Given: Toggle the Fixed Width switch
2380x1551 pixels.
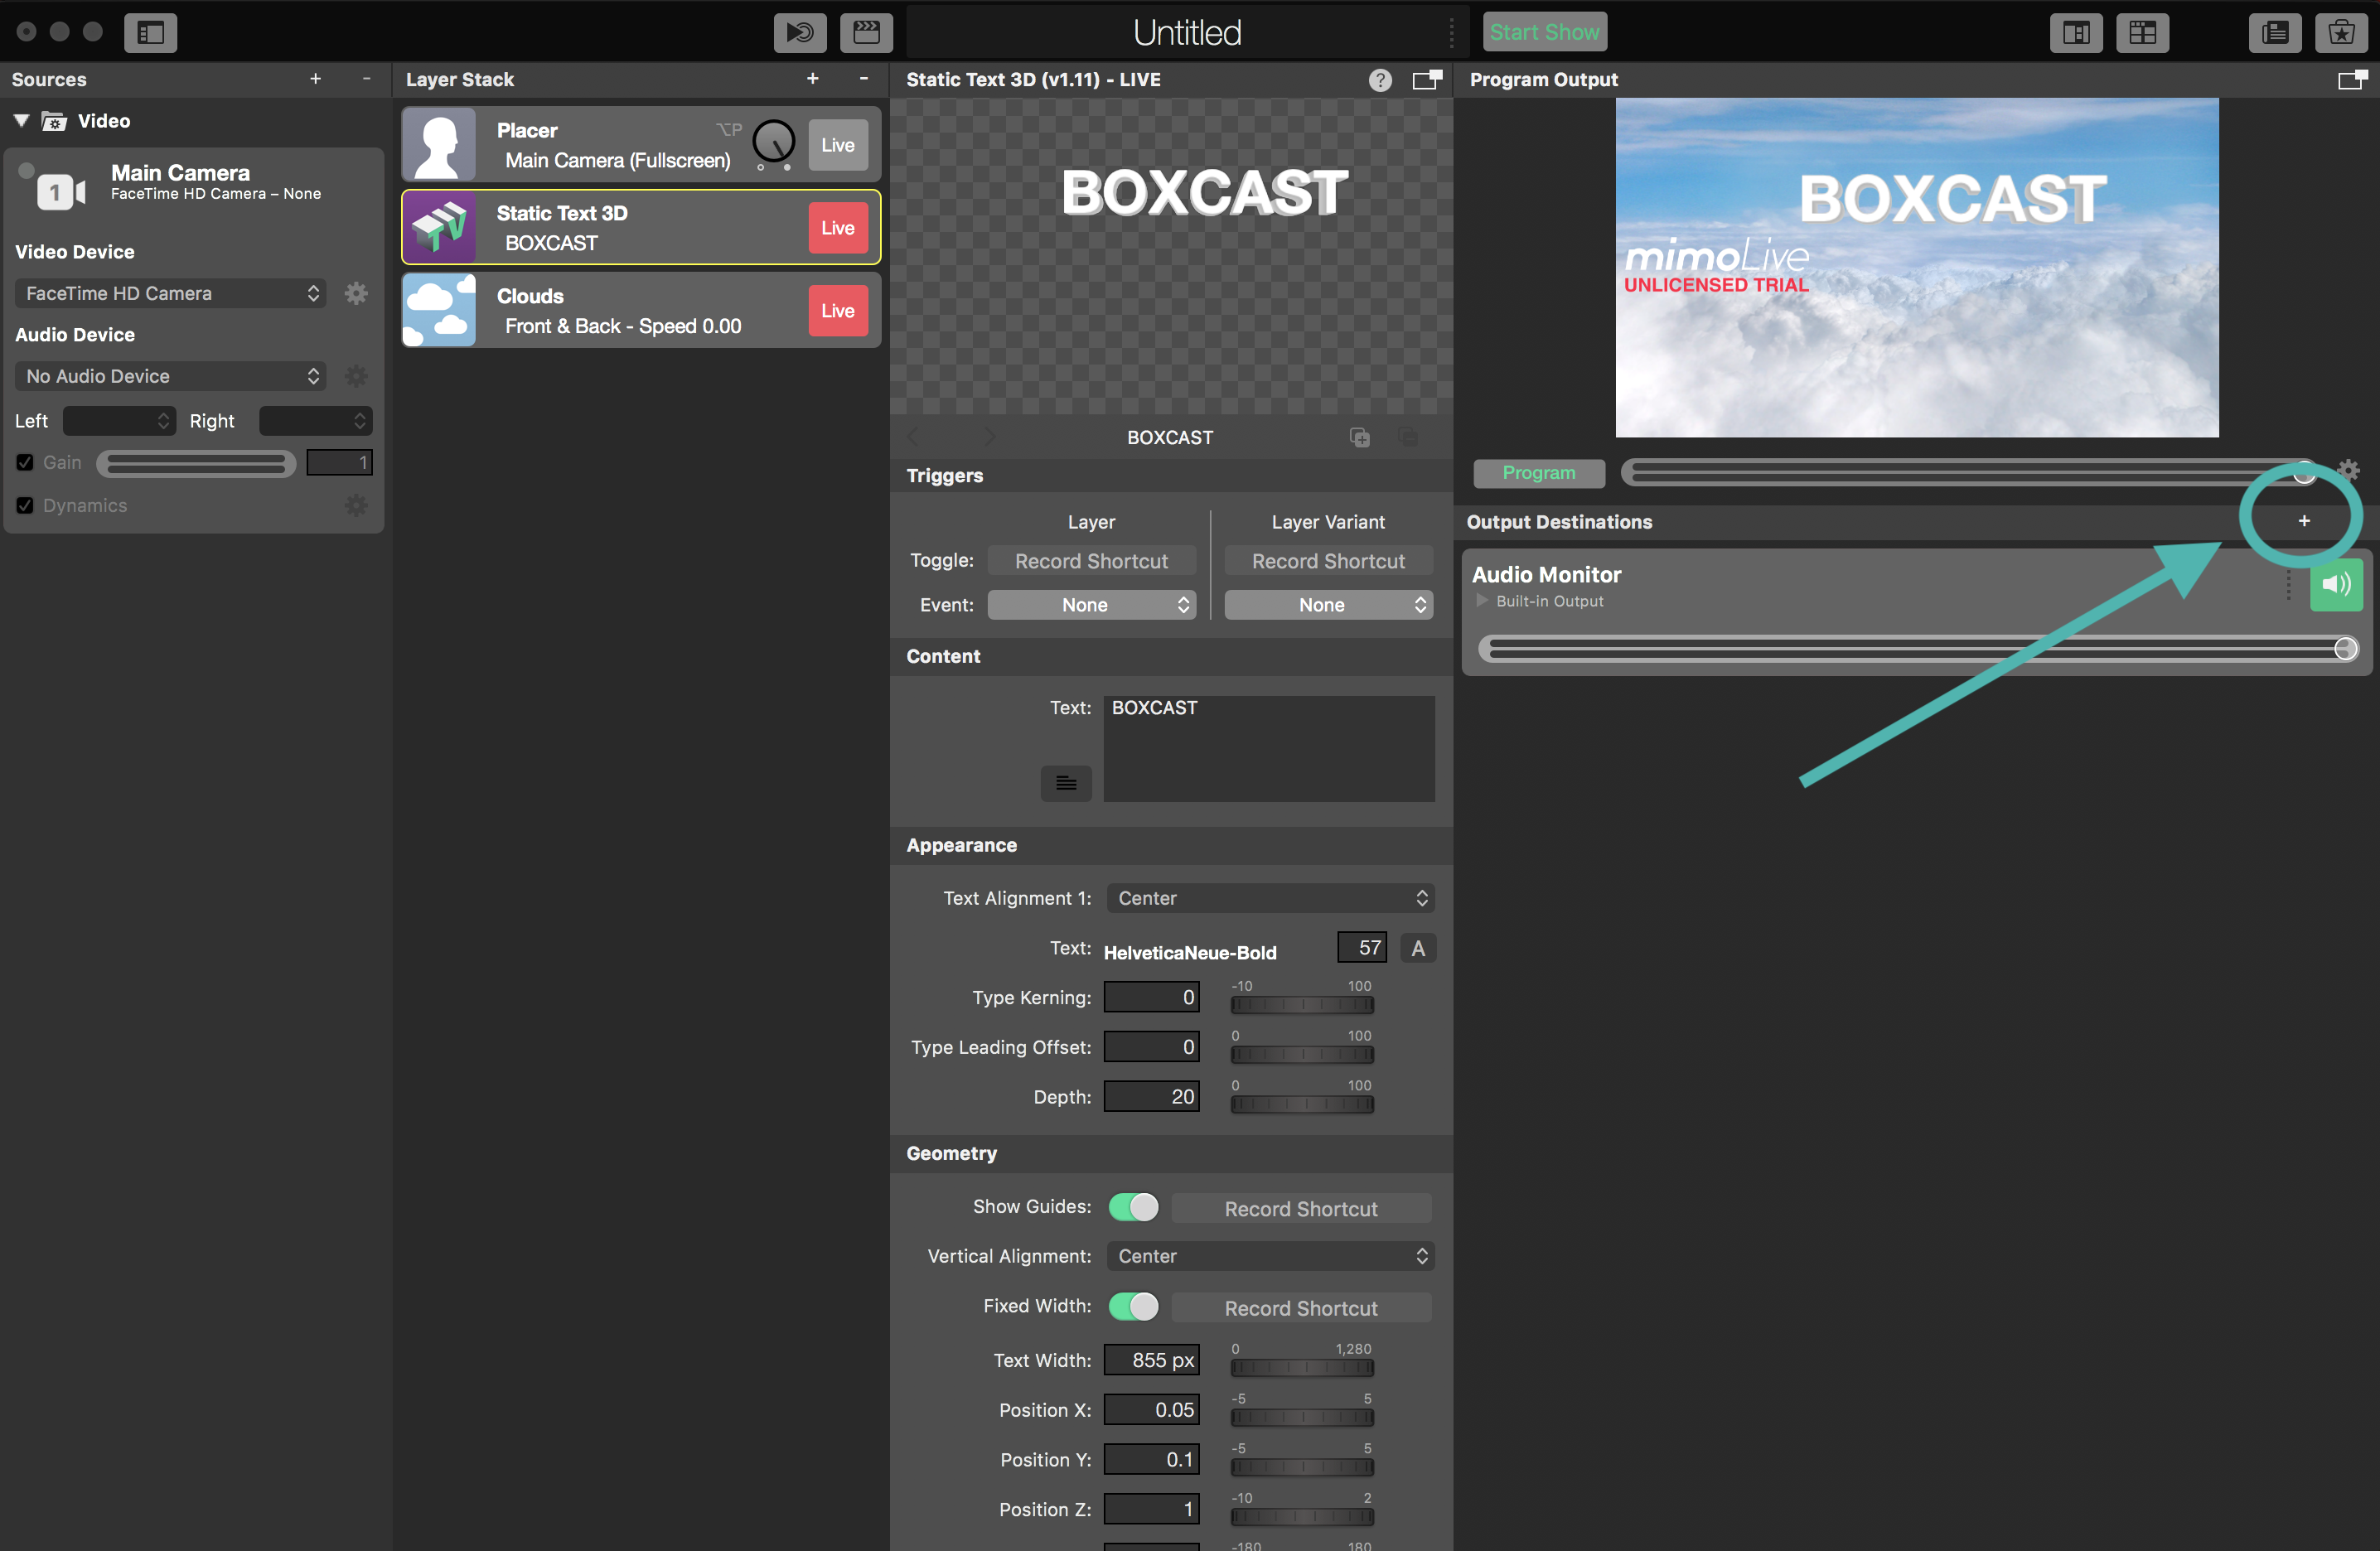Looking at the screenshot, I should pos(1133,1306).
